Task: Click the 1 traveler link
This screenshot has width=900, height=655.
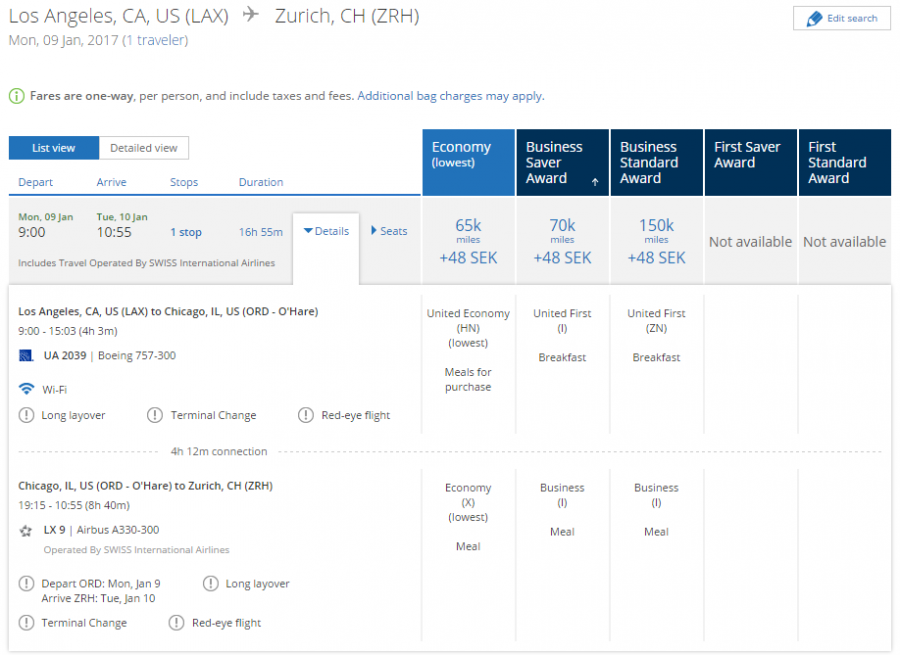Action: pos(156,40)
